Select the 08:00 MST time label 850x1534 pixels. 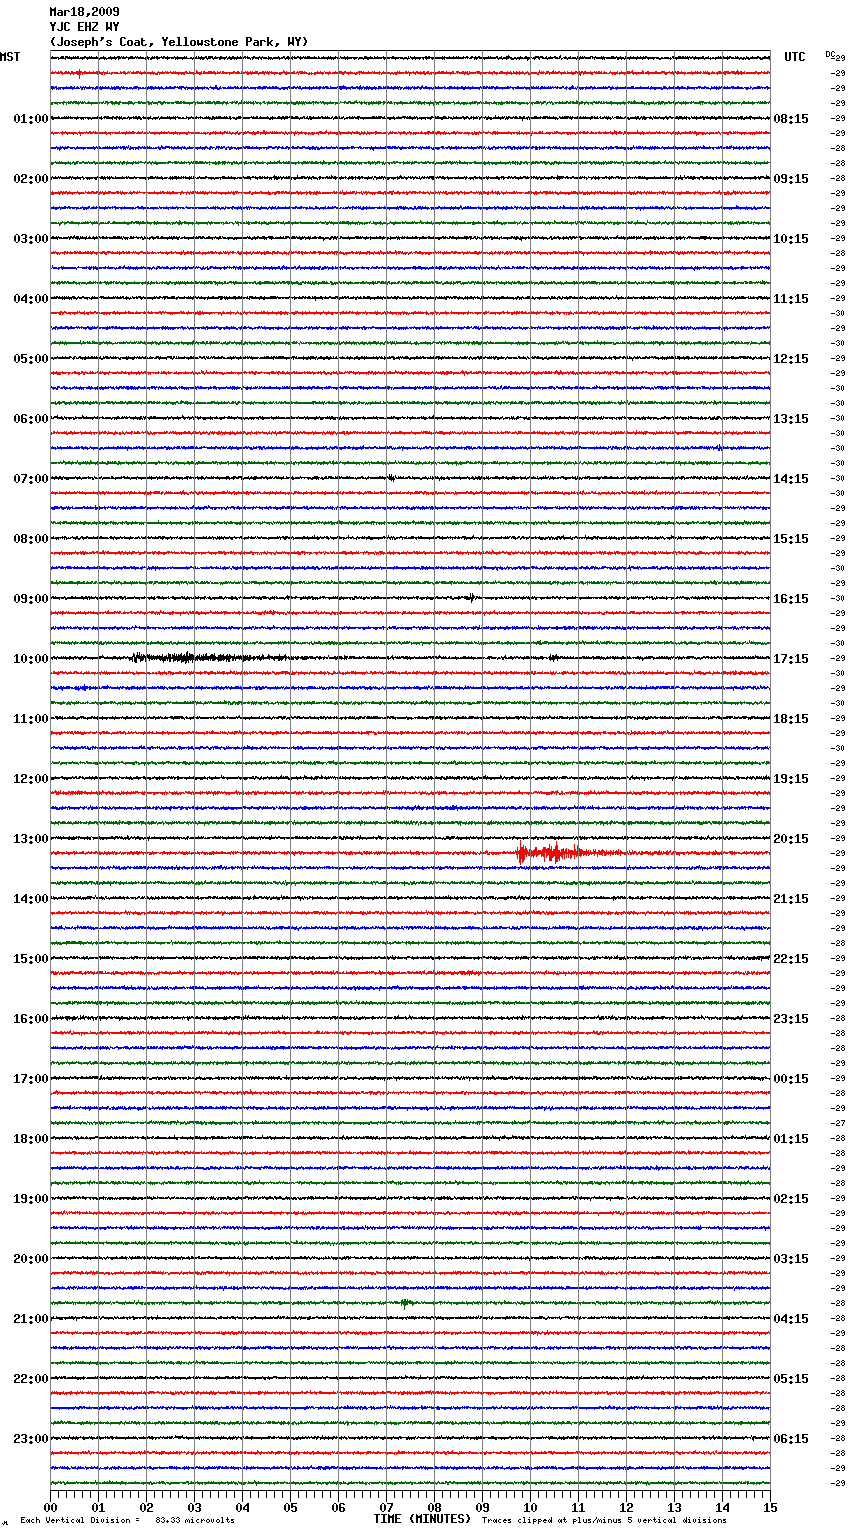31,539
